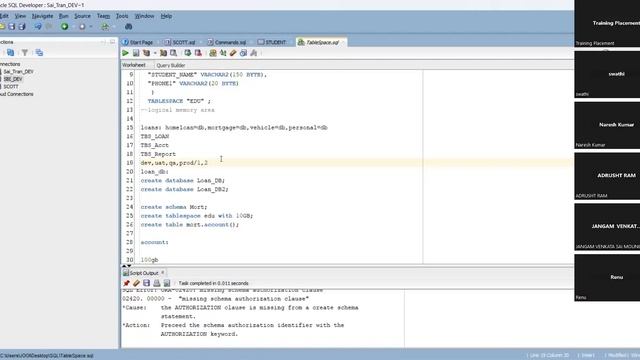Click the Explain Plan icon in the worksheet toolbar

point(146,53)
